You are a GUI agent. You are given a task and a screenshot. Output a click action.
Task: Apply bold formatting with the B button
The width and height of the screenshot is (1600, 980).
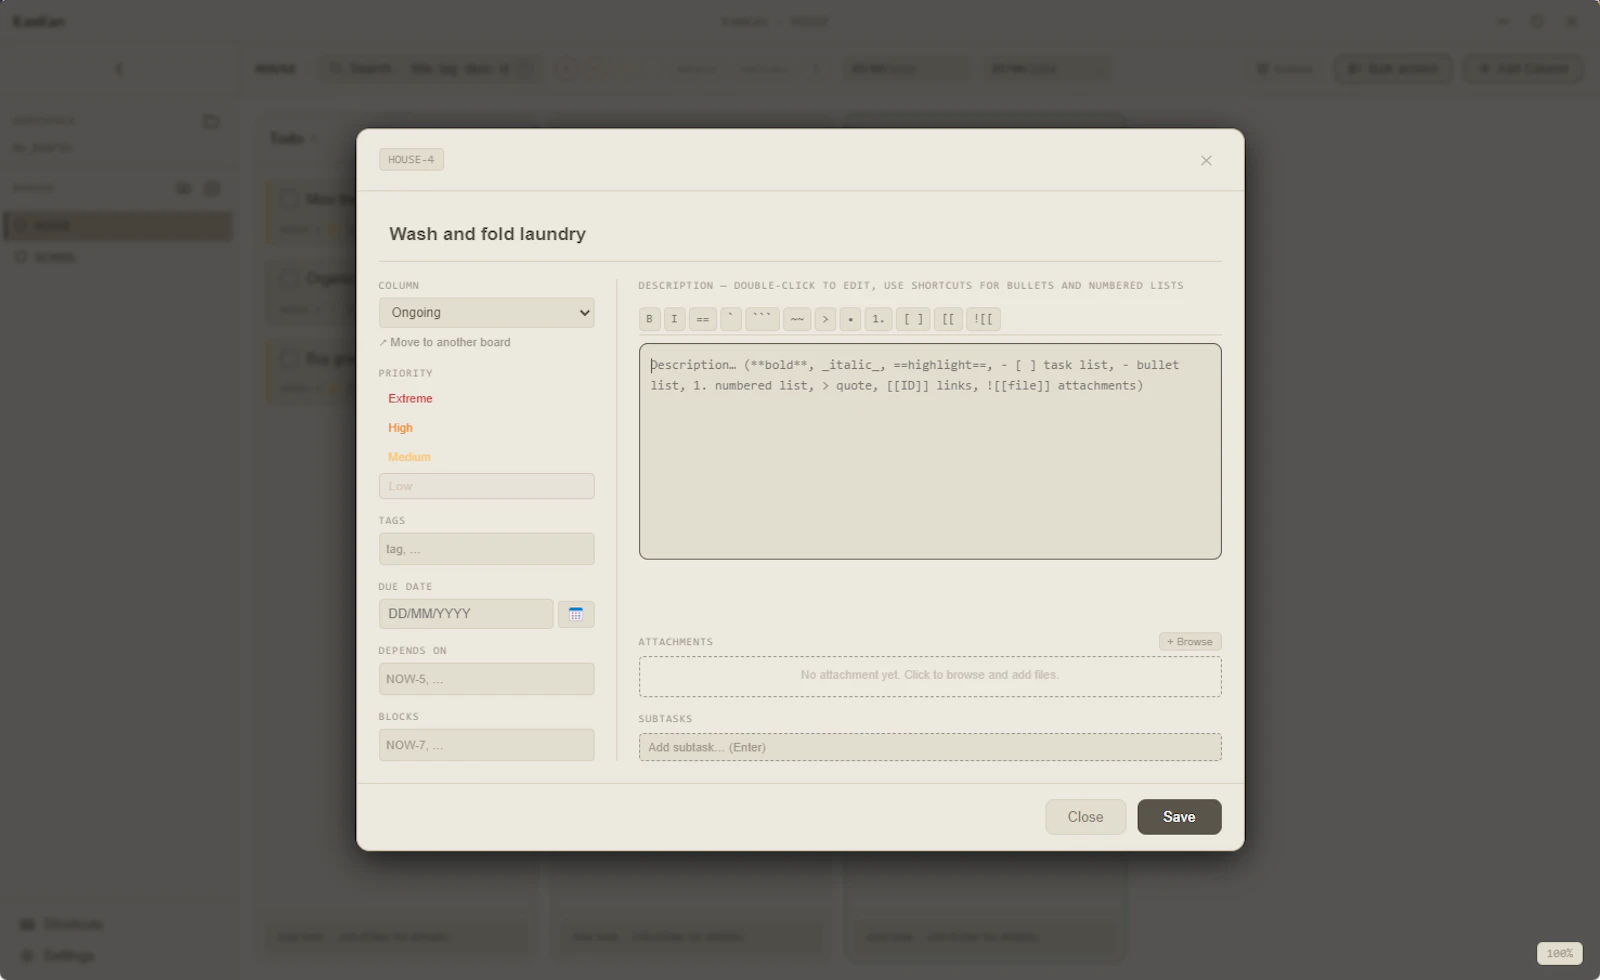coord(649,319)
